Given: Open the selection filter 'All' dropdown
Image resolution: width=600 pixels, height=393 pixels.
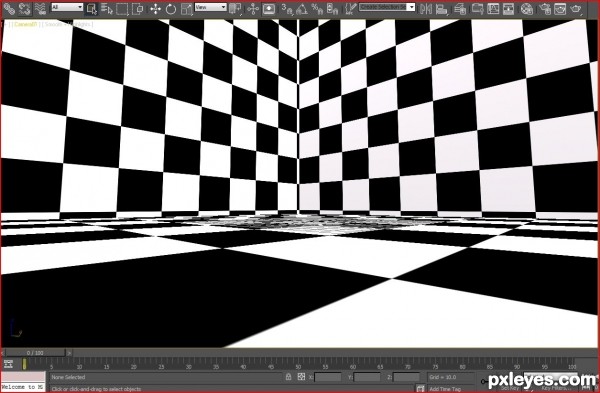Looking at the screenshot, I should (67, 7).
